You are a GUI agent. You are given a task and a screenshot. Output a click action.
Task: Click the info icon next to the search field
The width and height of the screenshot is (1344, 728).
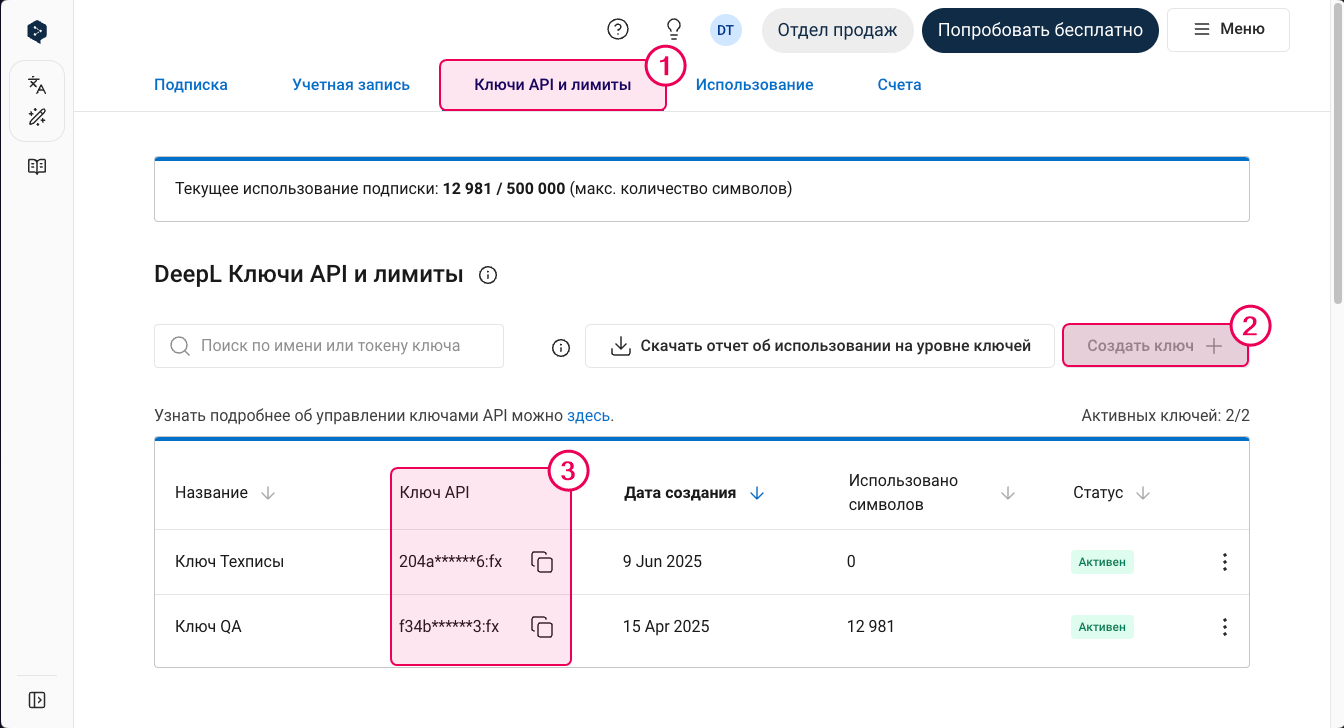(x=560, y=346)
